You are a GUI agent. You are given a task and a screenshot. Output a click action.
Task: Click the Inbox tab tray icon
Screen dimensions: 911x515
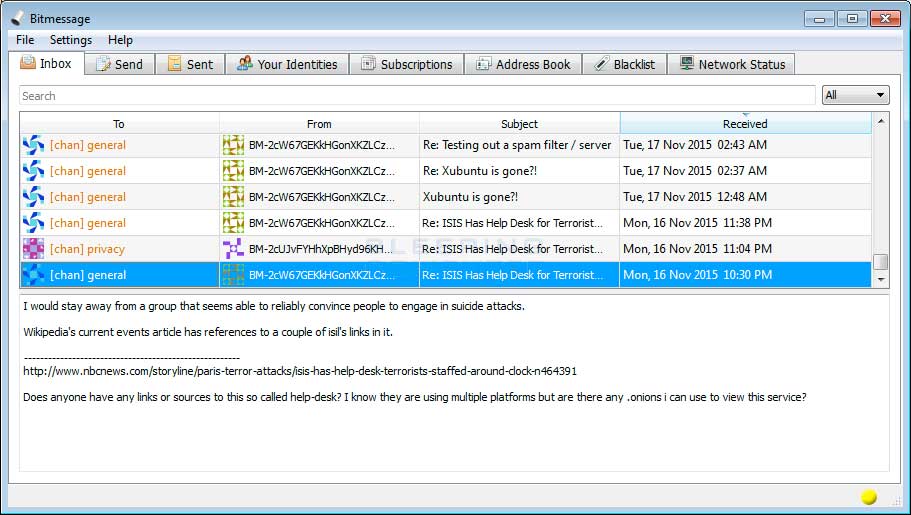click(x=27, y=62)
